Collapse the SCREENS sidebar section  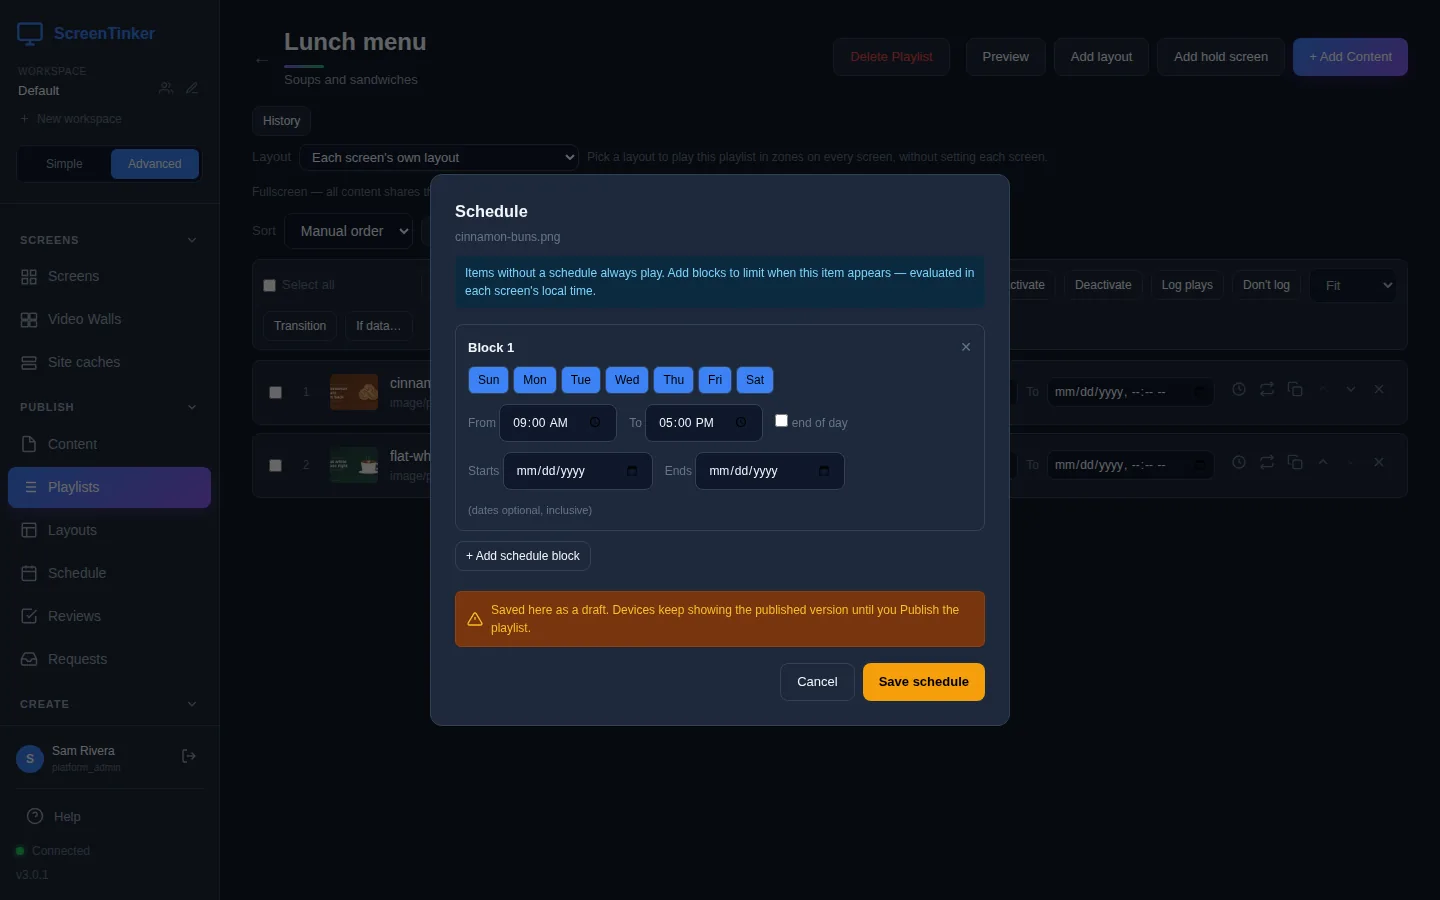click(x=192, y=240)
